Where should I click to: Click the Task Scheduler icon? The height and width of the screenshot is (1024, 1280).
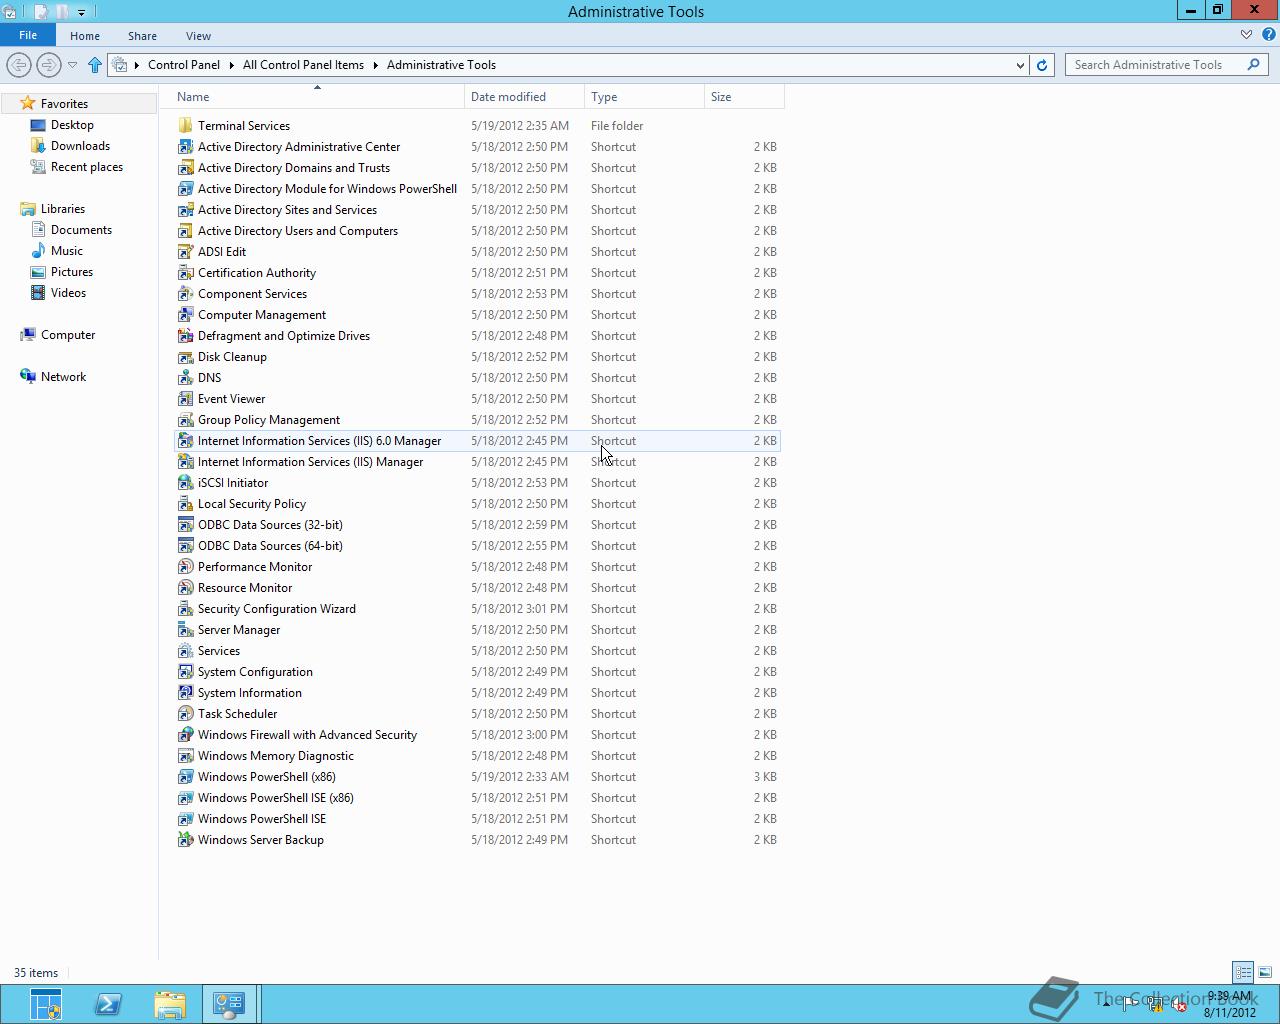coord(185,713)
